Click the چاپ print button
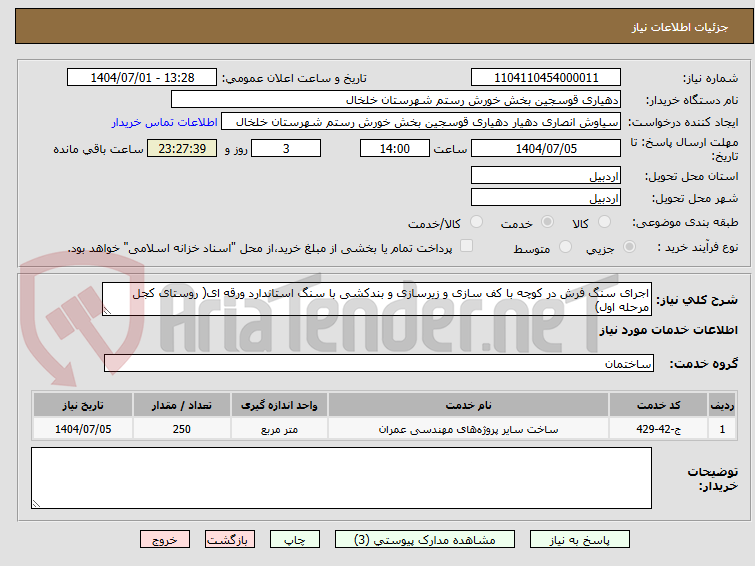The height and width of the screenshot is (566, 755). [x=295, y=540]
